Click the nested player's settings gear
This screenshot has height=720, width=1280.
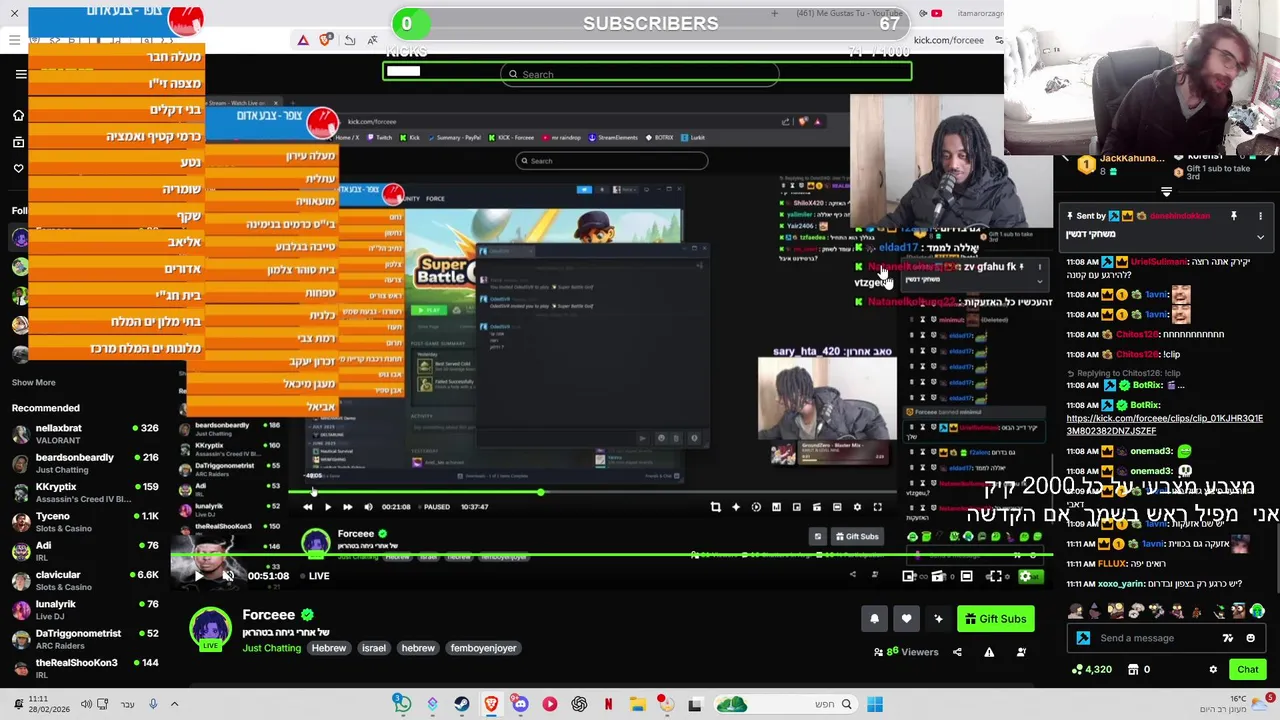(857, 507)
